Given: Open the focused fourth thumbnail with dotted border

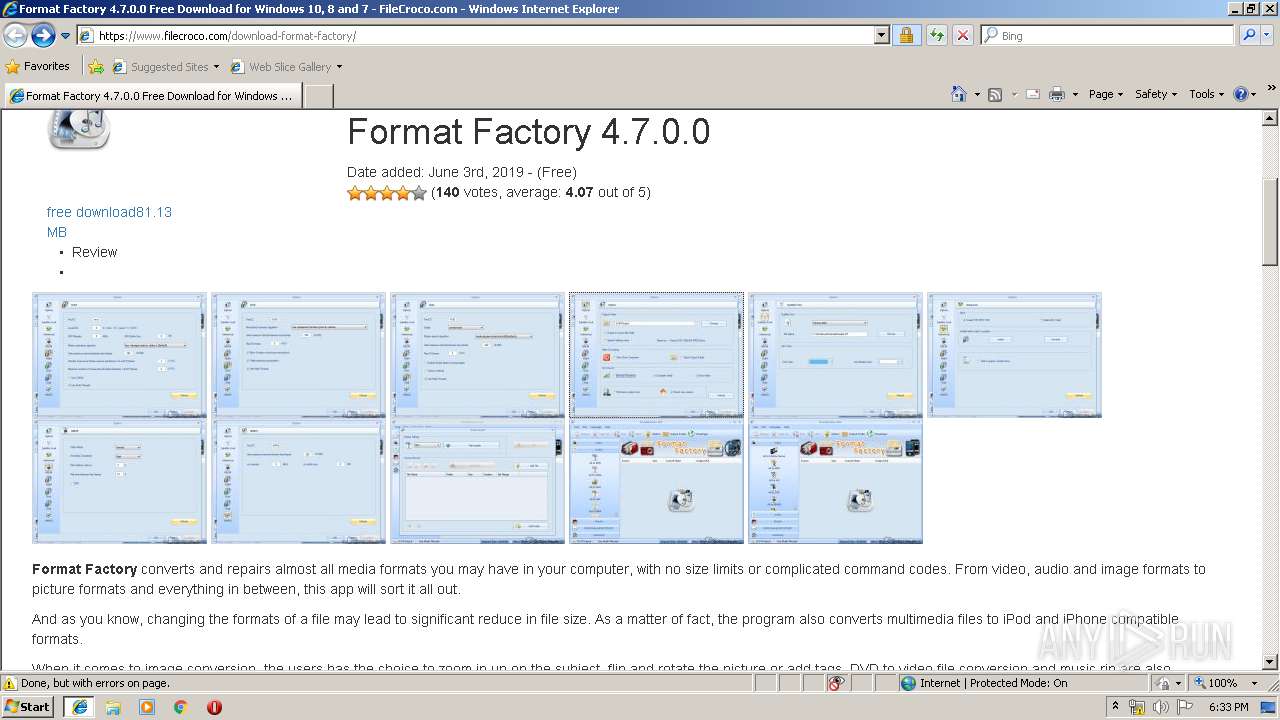Looking at the screenshot, I should pos(656,355).
